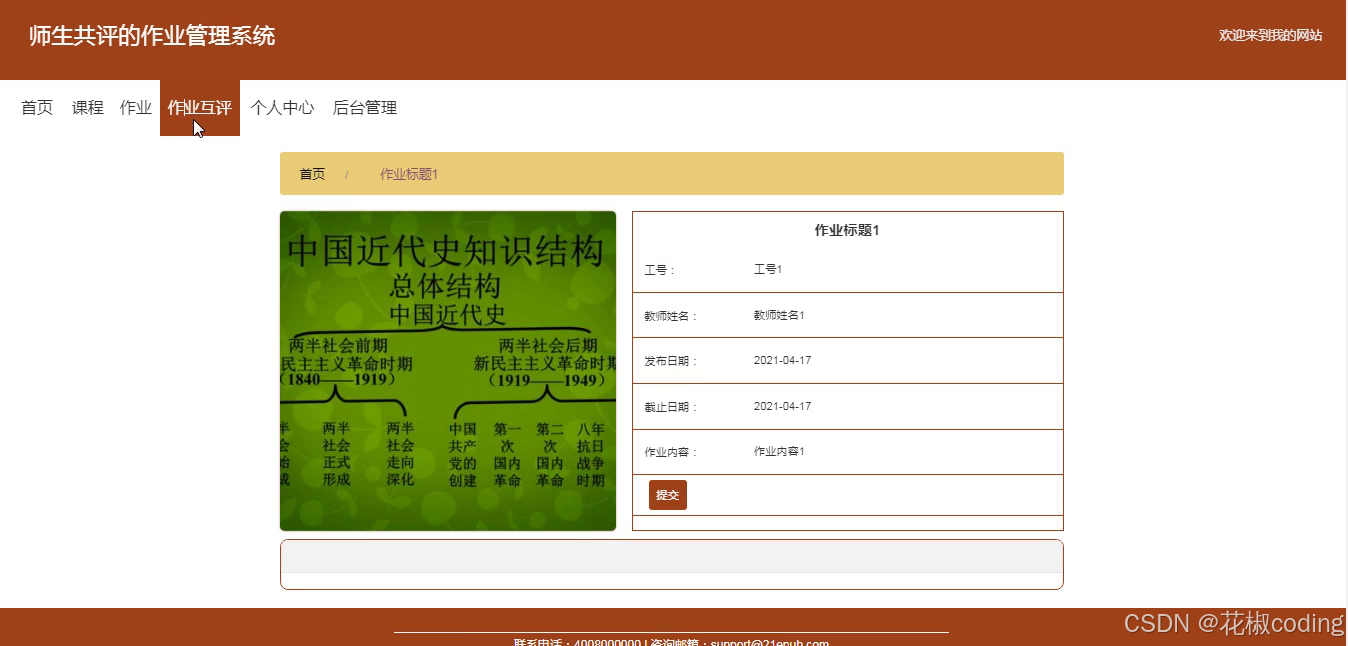Viewport: 1348px width, 646px height.
Task: Open 后台管理 from the navigation bar
Action: tap(364, 107)
